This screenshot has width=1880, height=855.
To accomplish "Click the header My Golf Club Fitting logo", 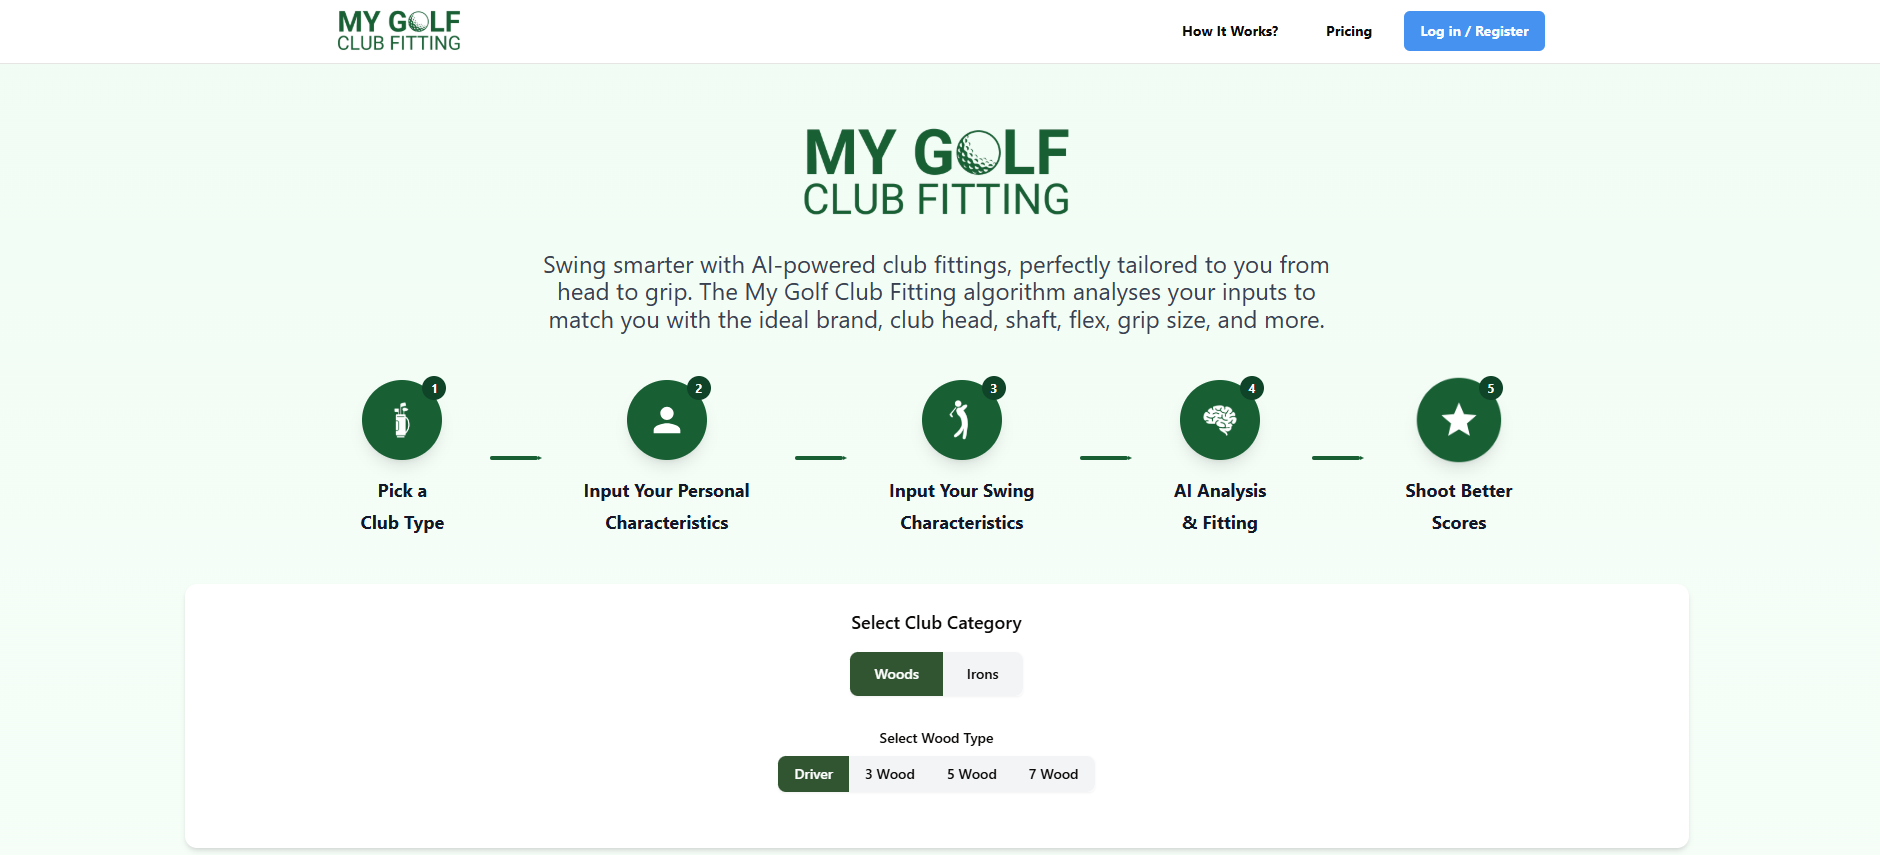I will pos(399,31).
